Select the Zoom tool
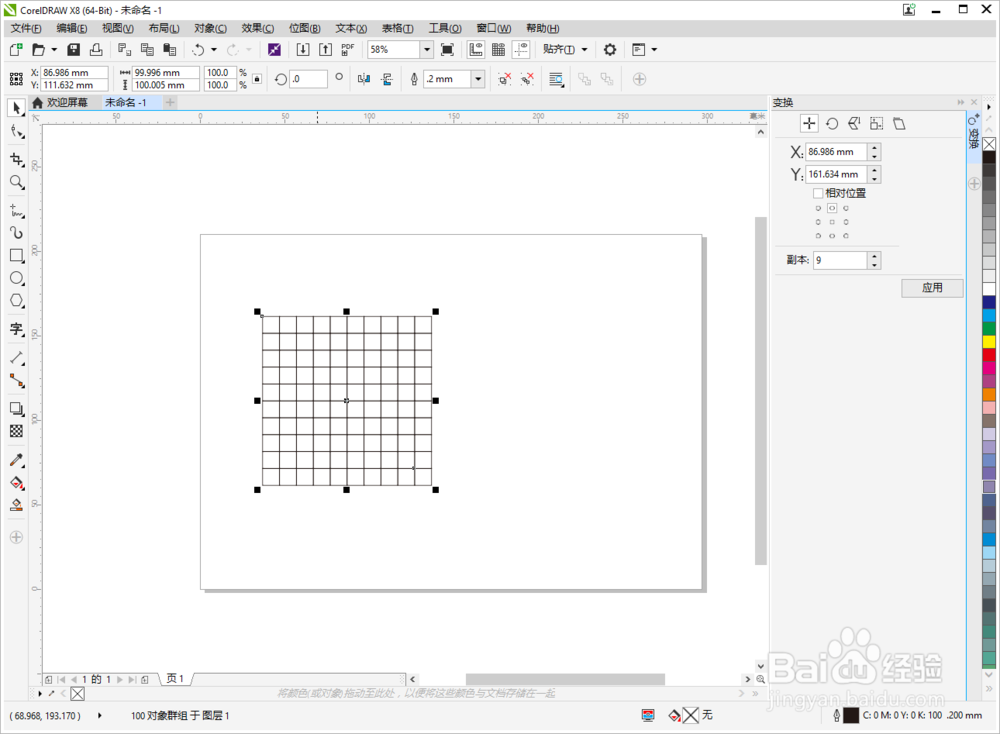 (16, 183)
